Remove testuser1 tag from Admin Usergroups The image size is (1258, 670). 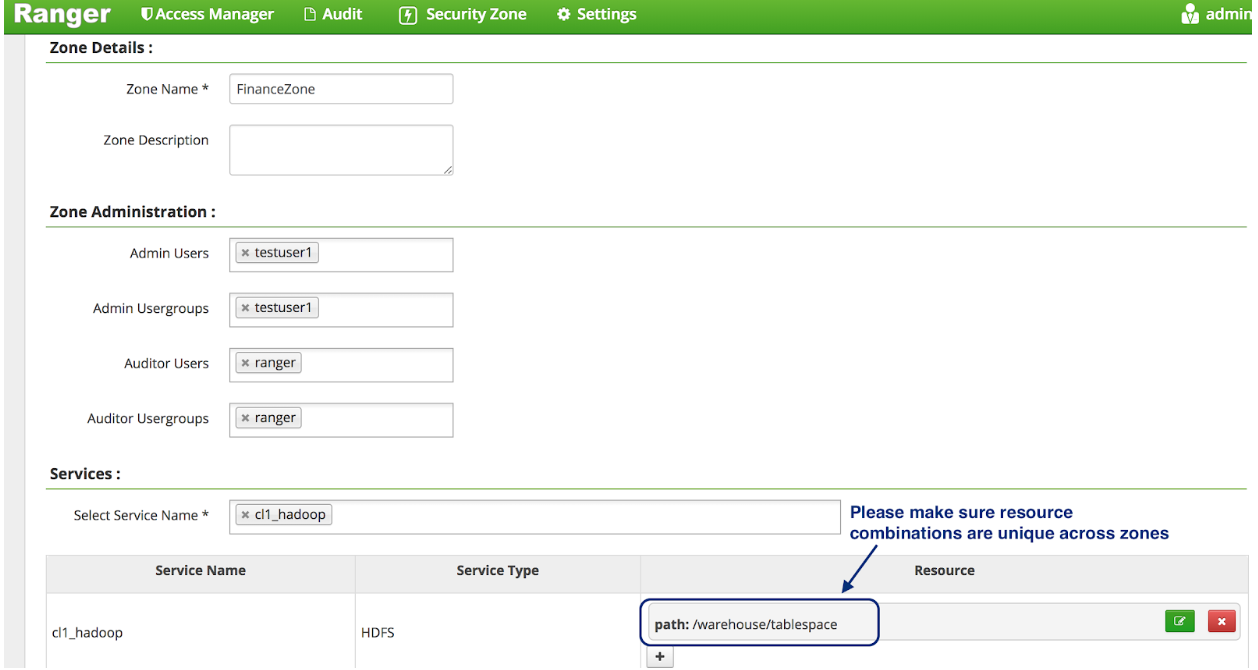[x=245, y=309]
